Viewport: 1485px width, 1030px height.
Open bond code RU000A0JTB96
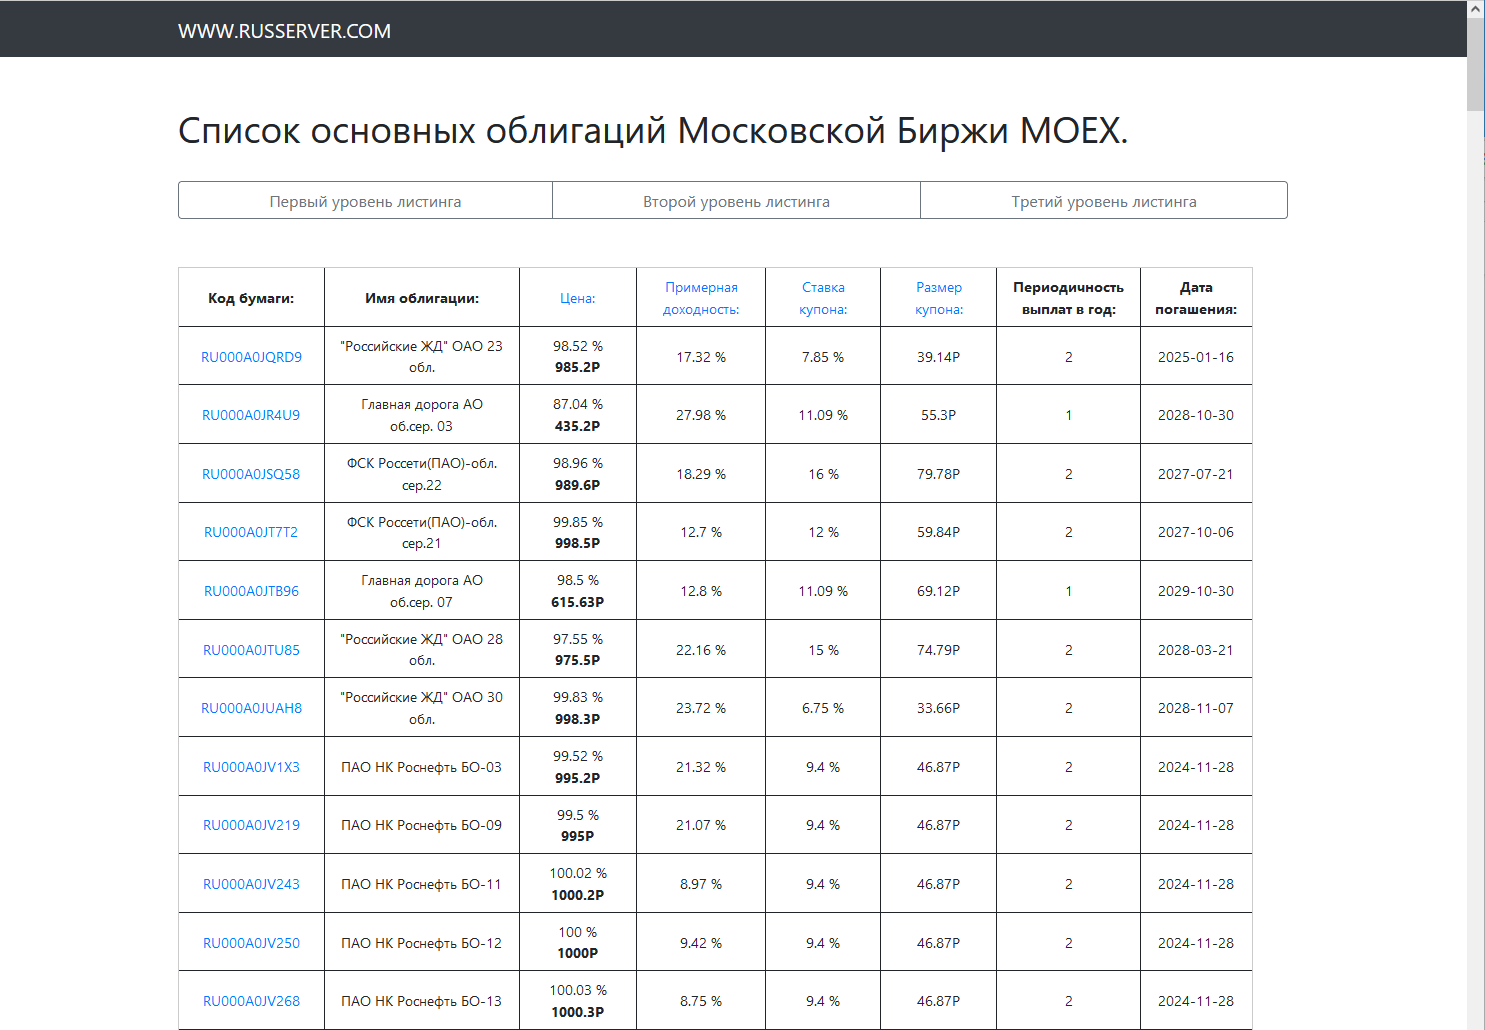(251, 591)
